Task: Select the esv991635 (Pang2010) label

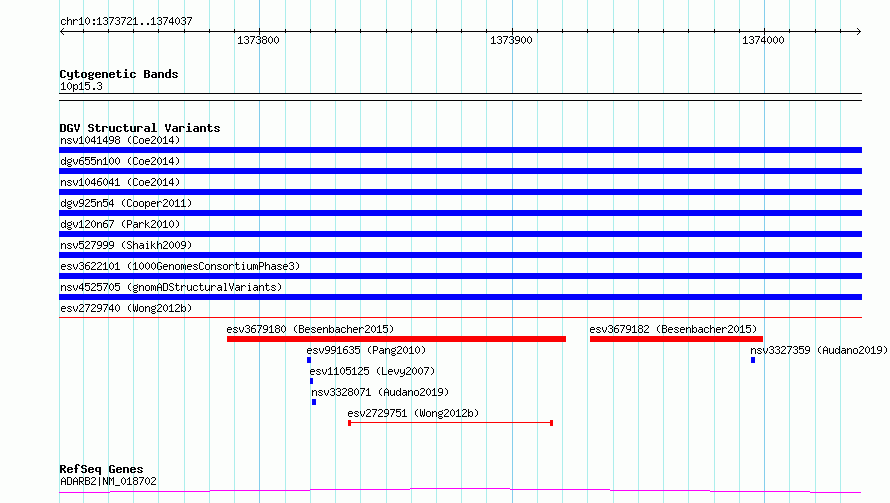Action: coord(366,350)
